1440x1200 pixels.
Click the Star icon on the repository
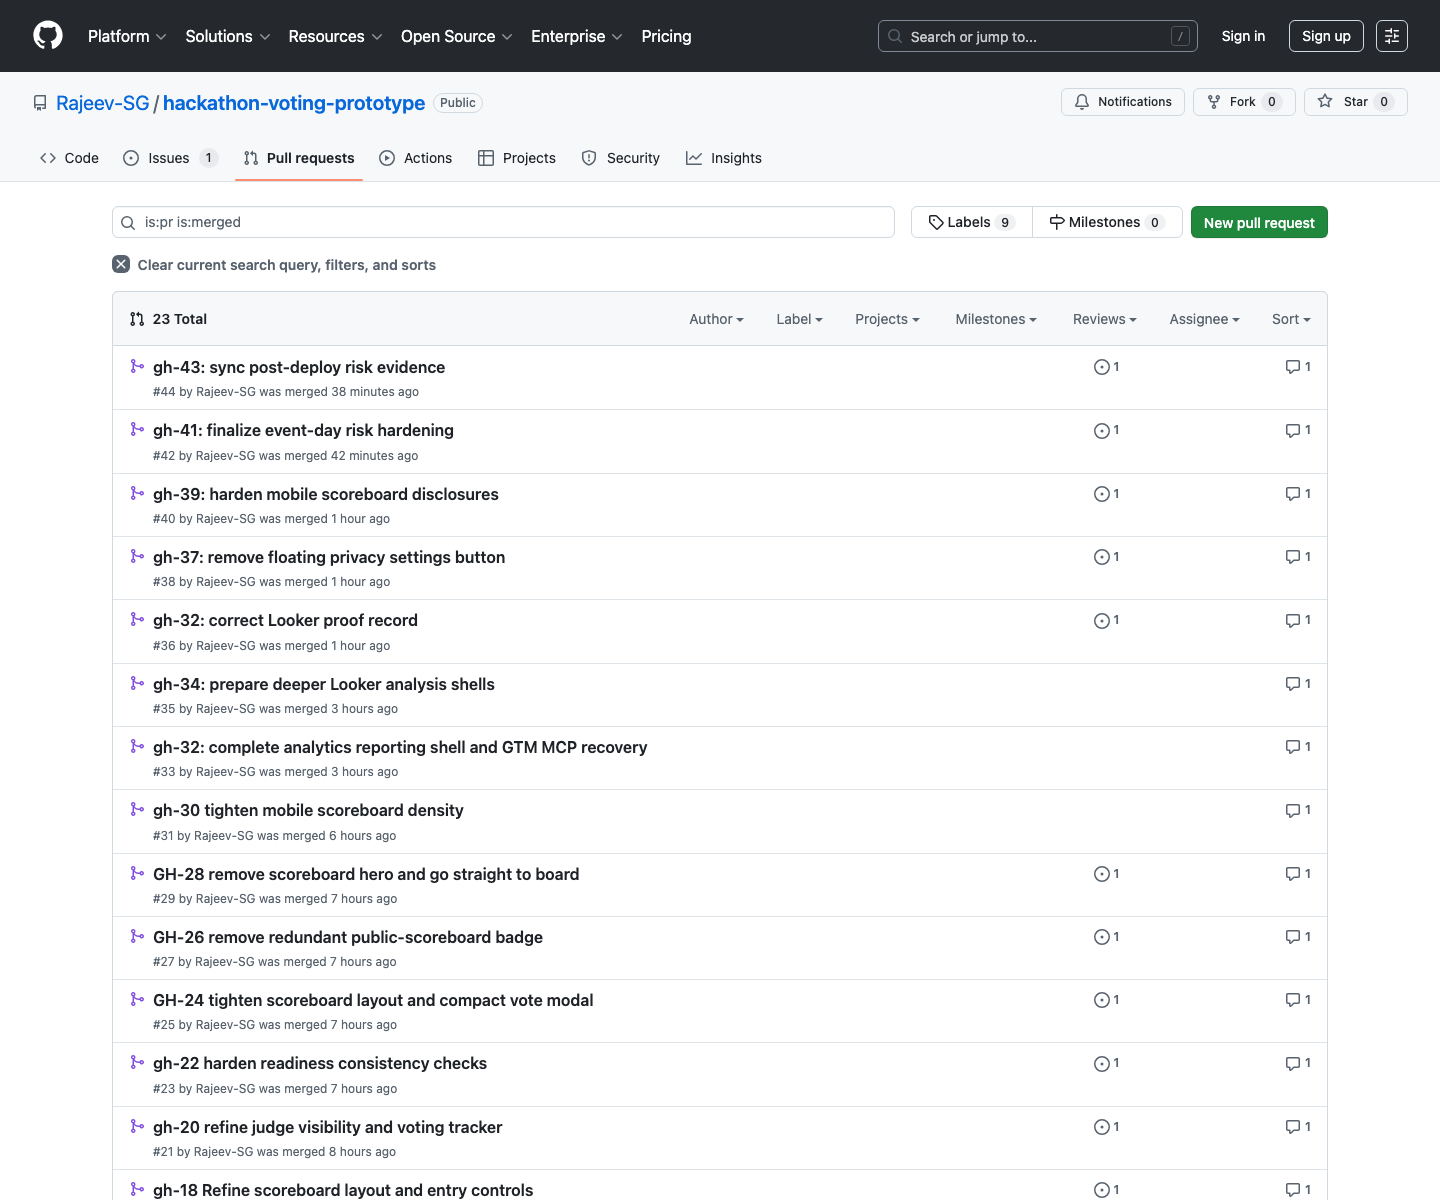point(1325,101)
